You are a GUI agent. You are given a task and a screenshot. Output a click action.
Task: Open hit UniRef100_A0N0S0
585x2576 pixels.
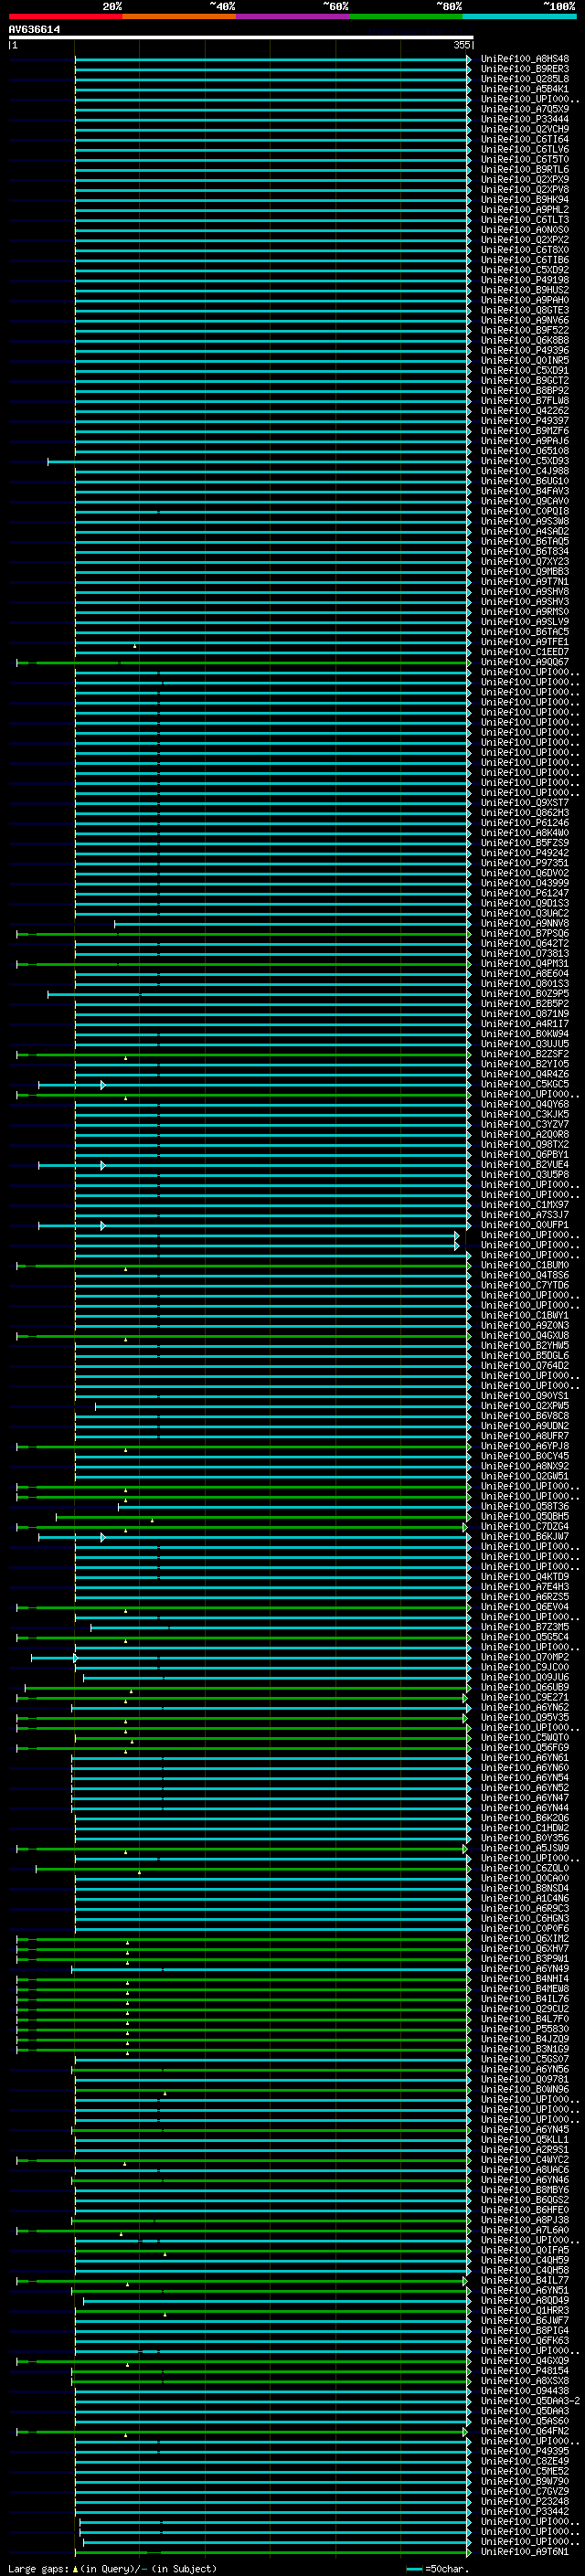524,230
